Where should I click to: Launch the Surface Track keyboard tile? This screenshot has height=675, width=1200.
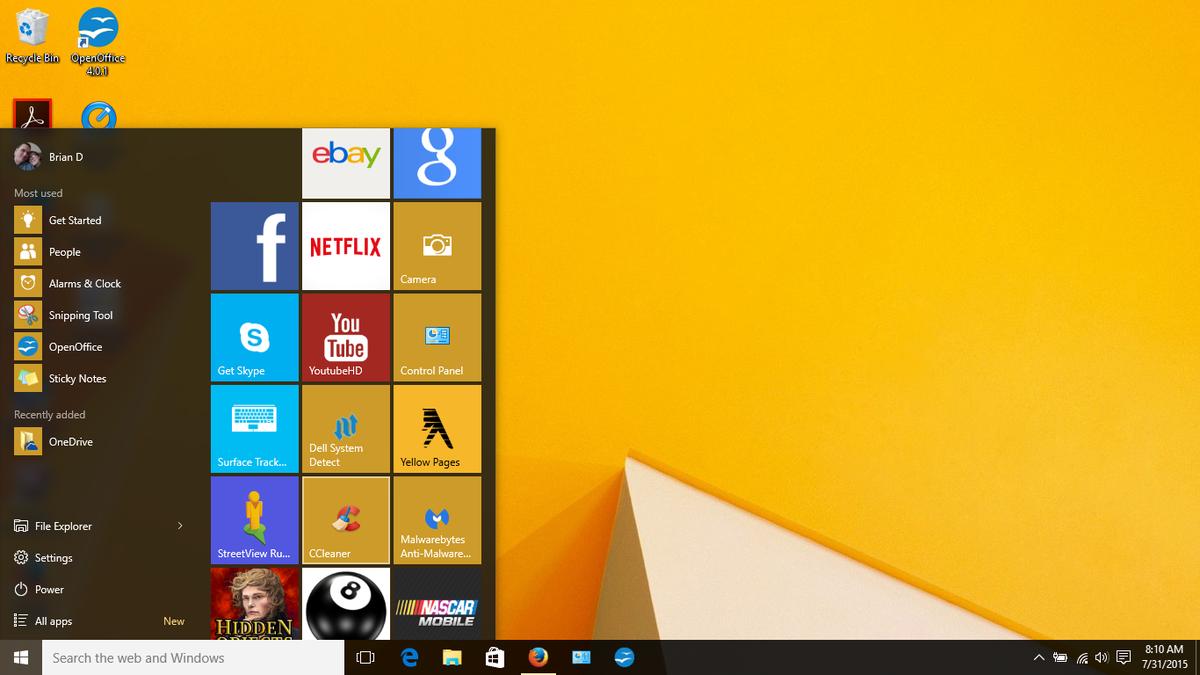coord(254,429)
